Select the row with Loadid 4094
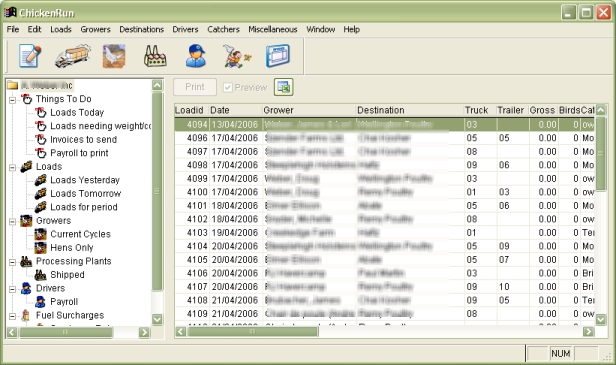This screenshot has width=616, height=365. point(385,125)
